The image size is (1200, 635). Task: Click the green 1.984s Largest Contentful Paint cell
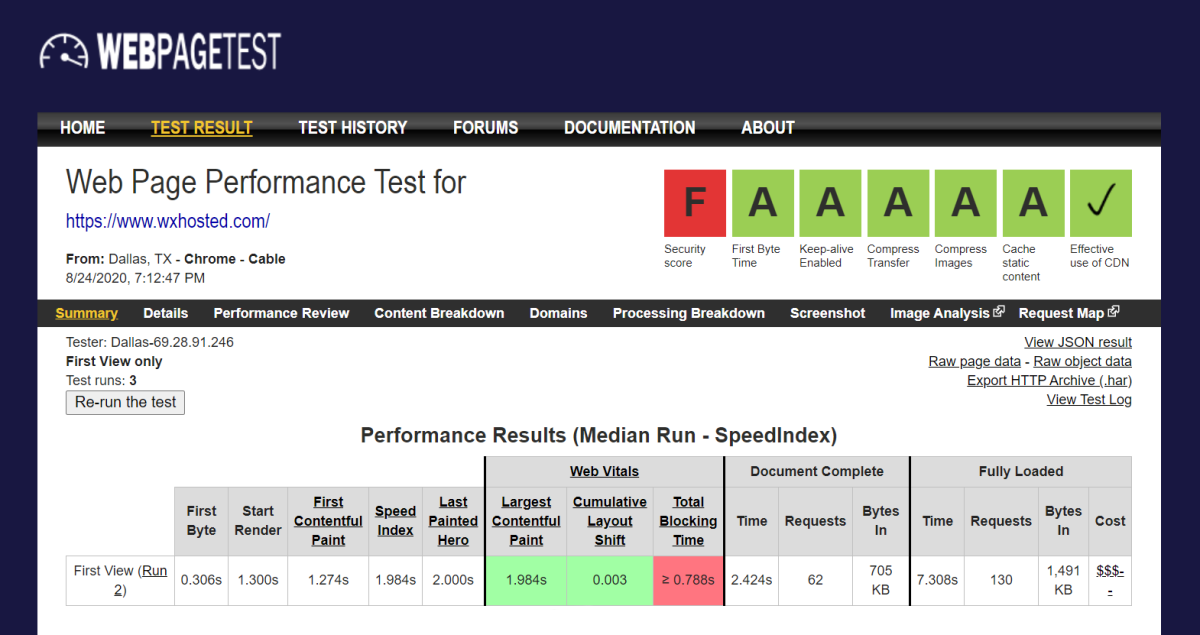[526, 580]
